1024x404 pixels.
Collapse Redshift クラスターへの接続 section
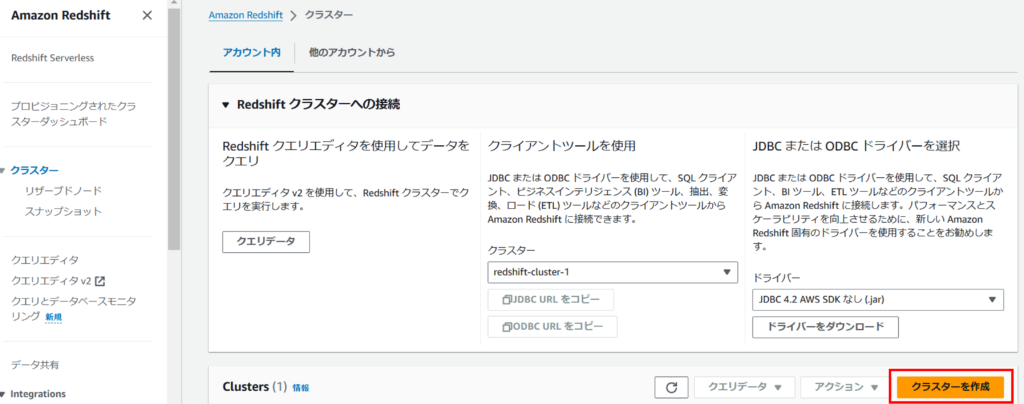coord(226,104)
